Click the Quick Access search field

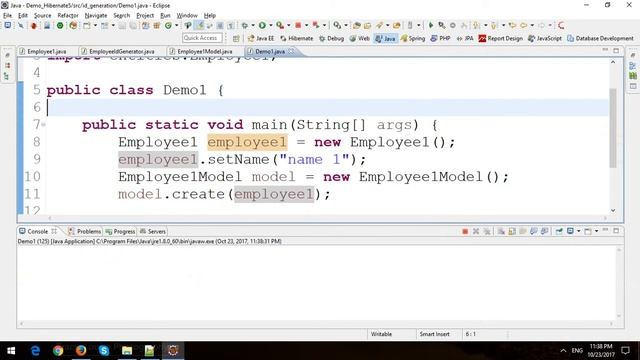pyautogui.click(x=202, y=38)
